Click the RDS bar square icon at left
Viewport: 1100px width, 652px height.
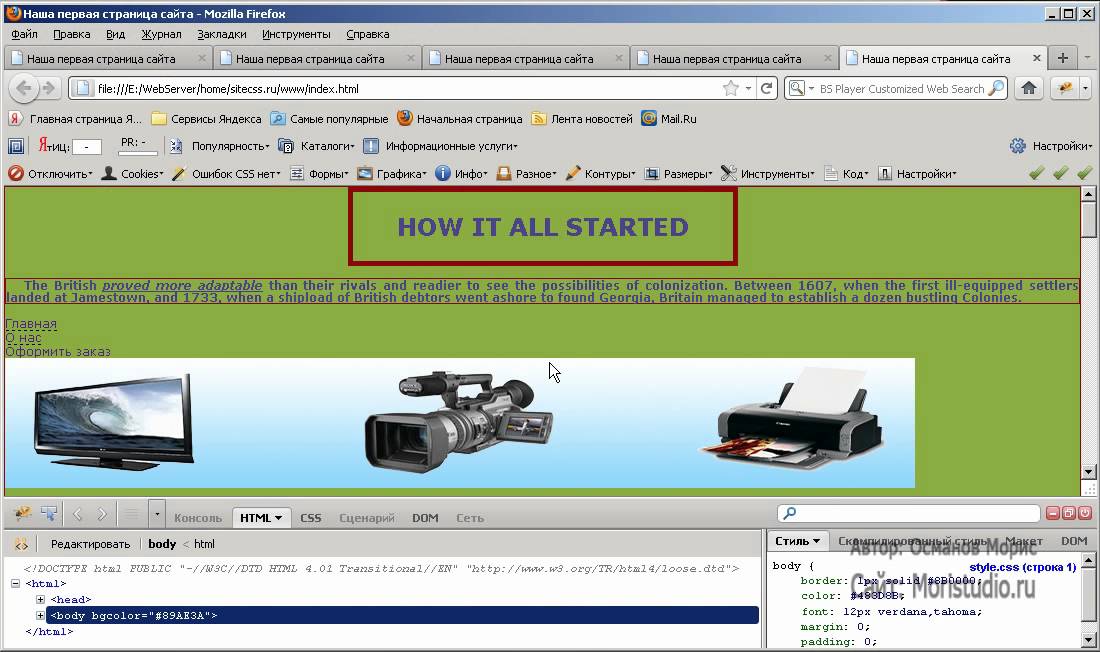pyautogui.click(x=16, y=146)
